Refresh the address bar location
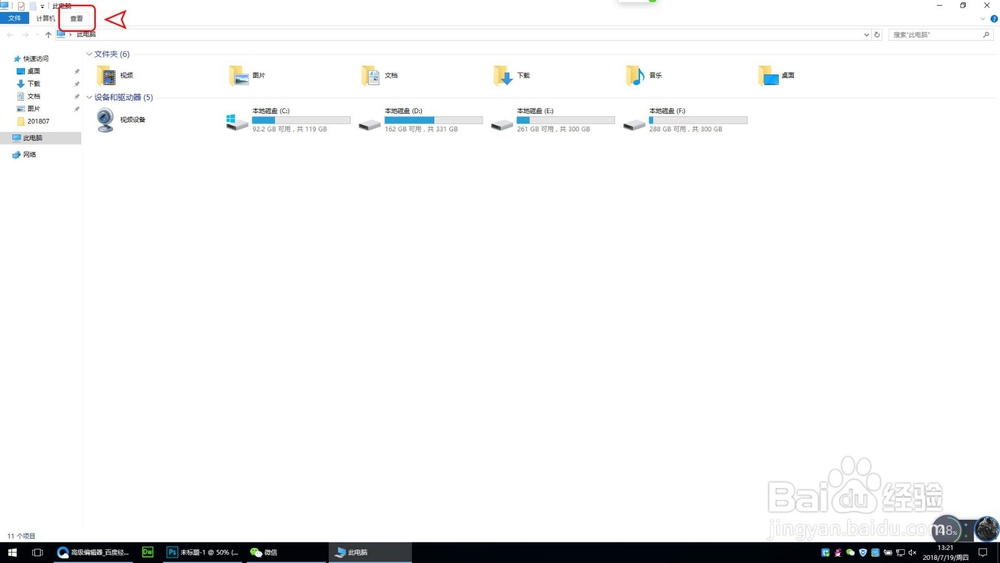This screenshot has width=1000, height=563. (x=877, y=34)
